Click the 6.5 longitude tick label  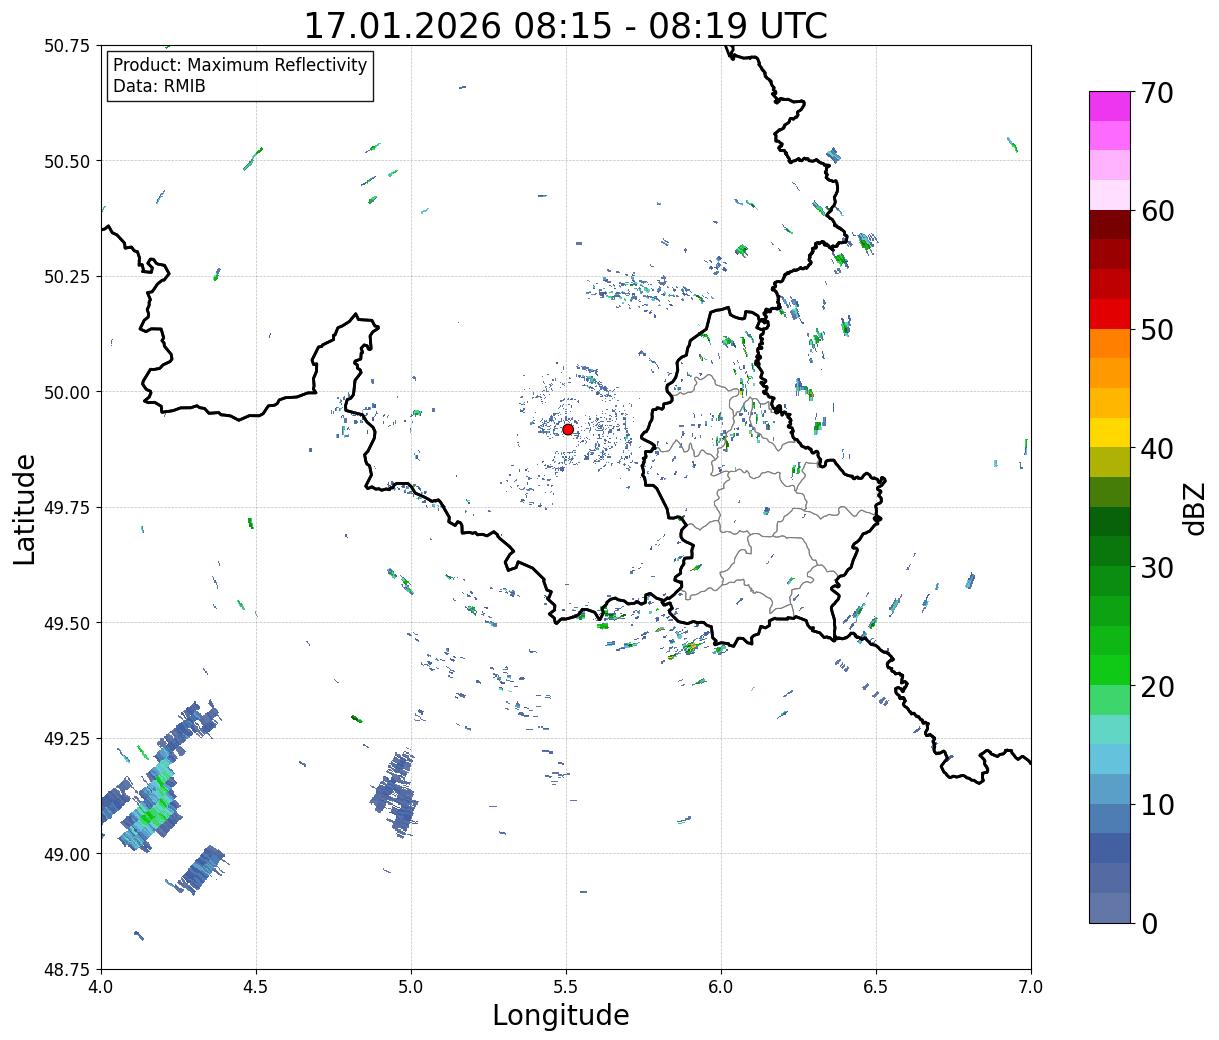[876, 987]
